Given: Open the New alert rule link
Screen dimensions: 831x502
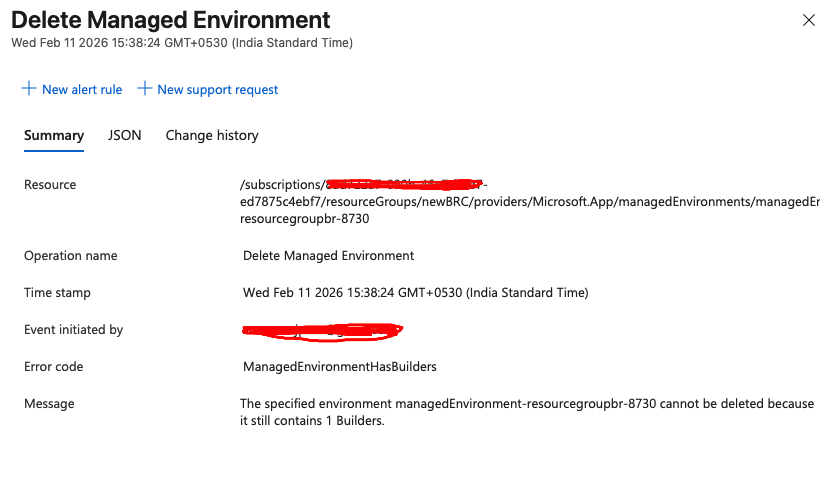Looking at the screenshot, I should pyautogui.click(x=82, y=90).
